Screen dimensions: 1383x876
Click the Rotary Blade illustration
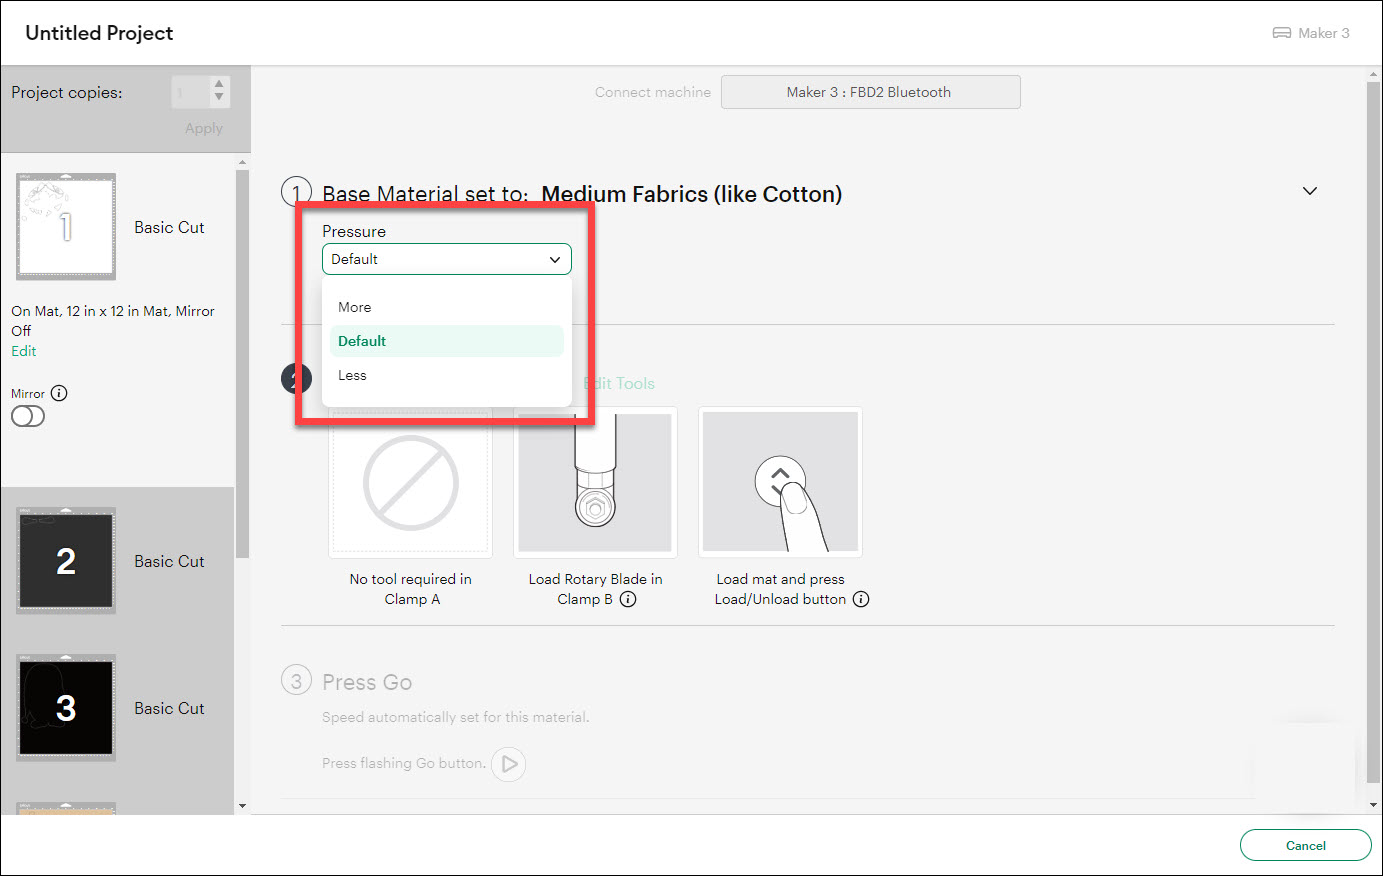click(595, 482)
